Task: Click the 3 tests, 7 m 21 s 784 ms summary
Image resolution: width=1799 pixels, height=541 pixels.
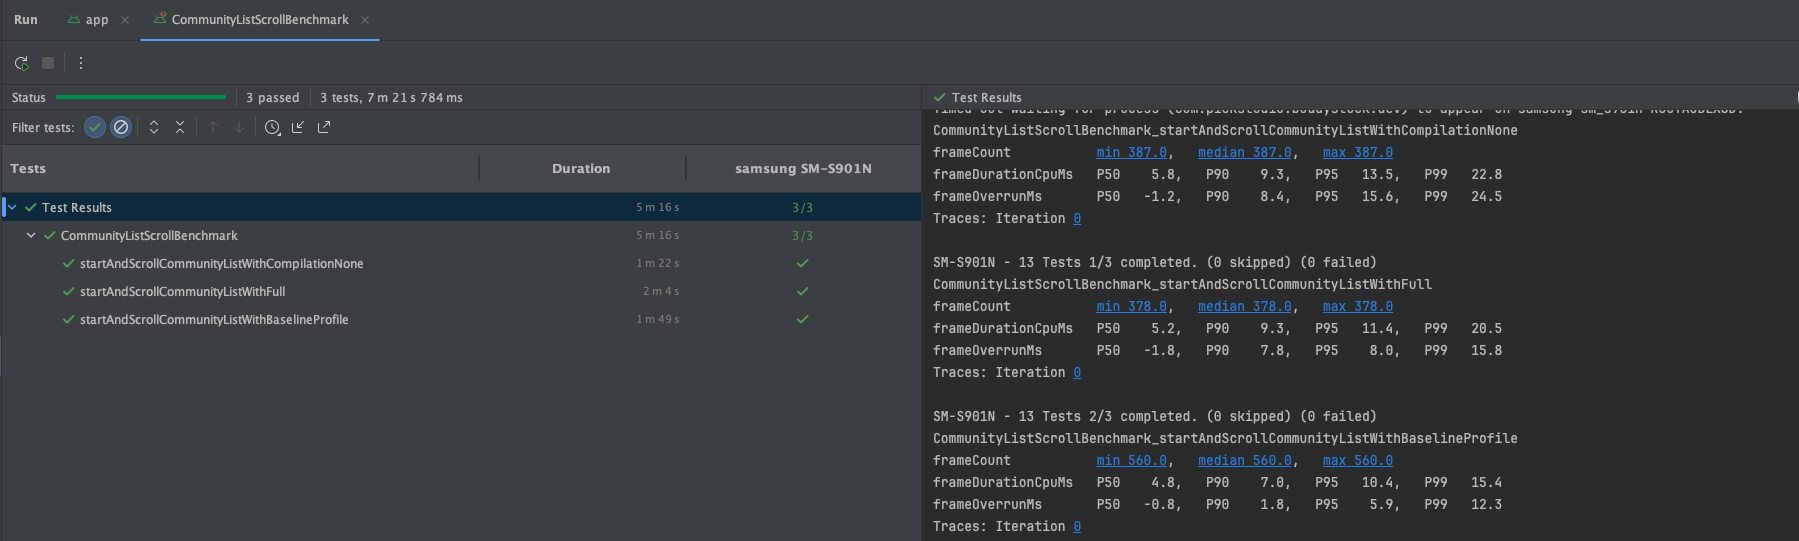Action: pos(391,98)
